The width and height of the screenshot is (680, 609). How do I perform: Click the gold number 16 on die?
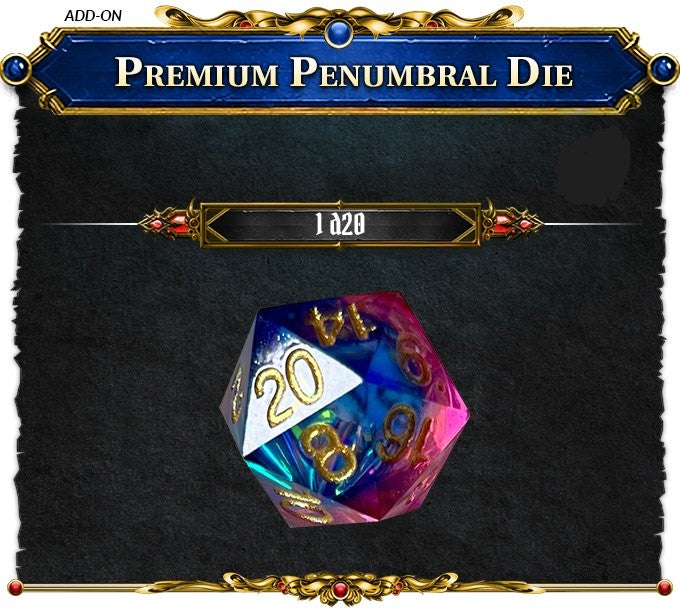pos(405,434)
